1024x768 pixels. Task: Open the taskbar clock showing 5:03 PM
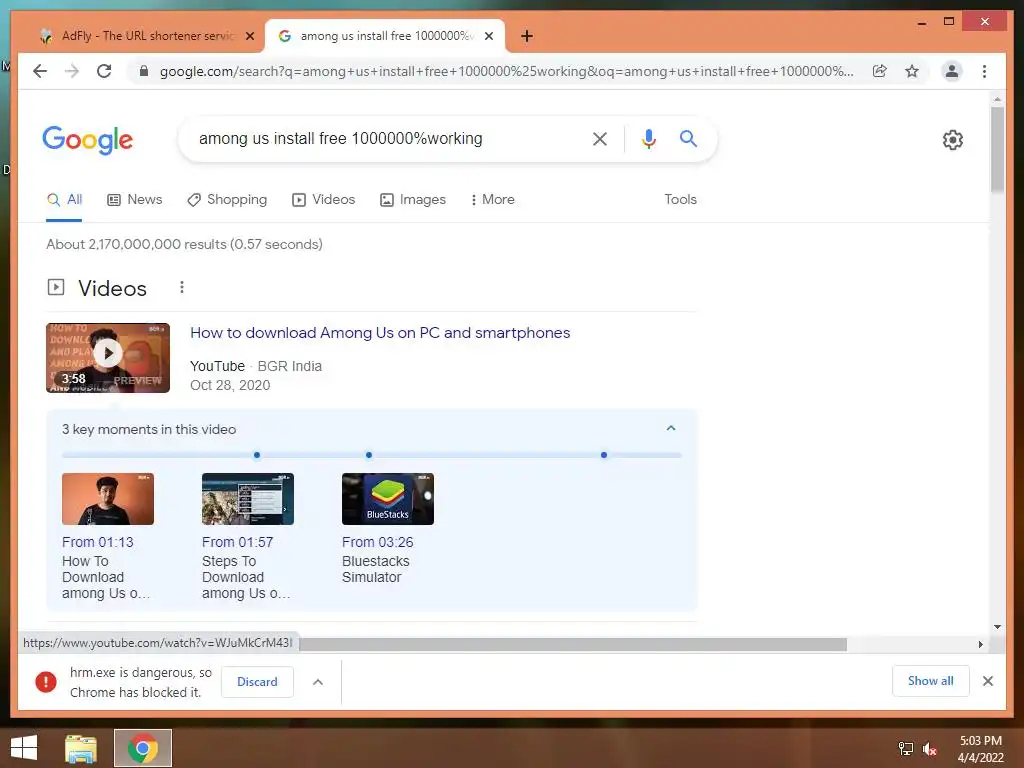tap(980, 749)
